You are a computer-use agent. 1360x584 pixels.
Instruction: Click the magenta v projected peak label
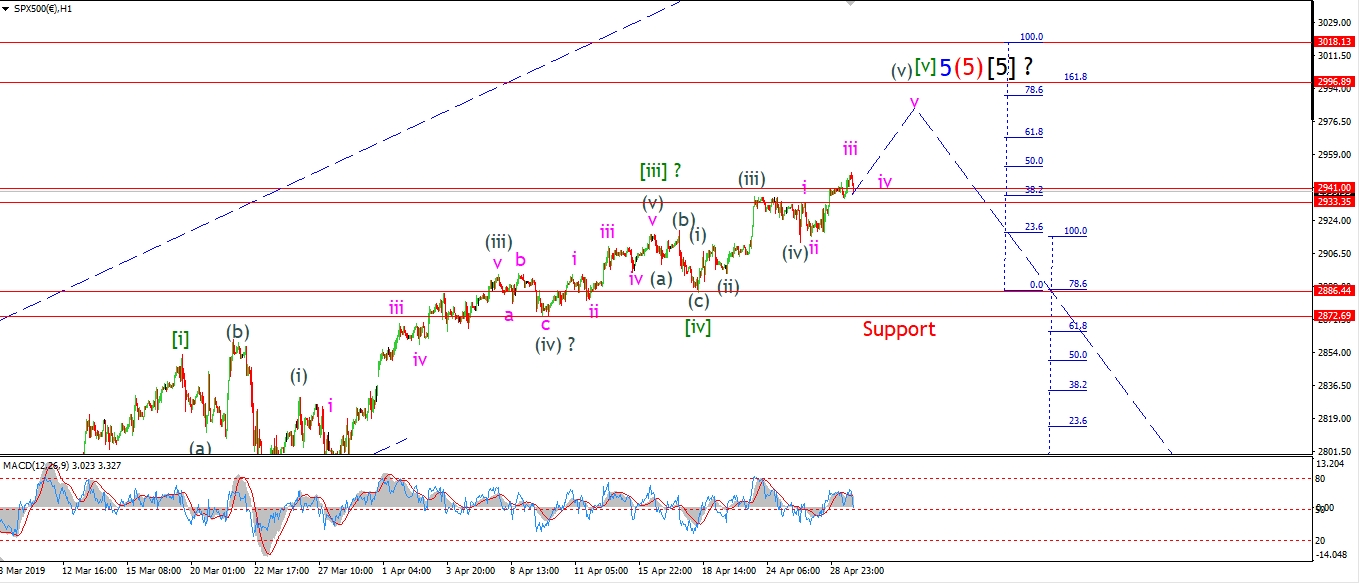click(x=914, y=101)
